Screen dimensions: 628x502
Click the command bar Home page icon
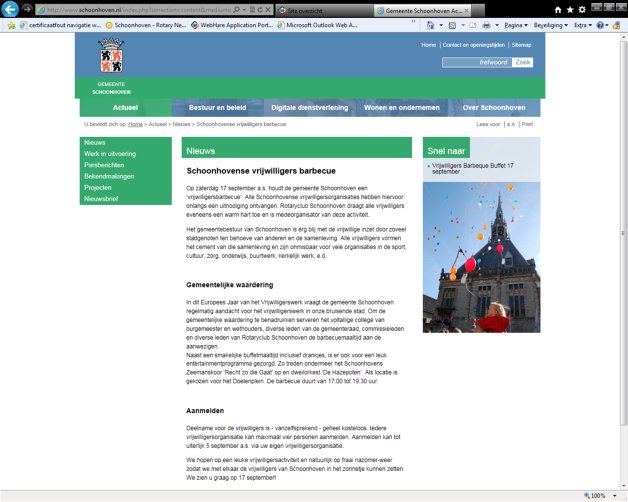click(431, 25)
